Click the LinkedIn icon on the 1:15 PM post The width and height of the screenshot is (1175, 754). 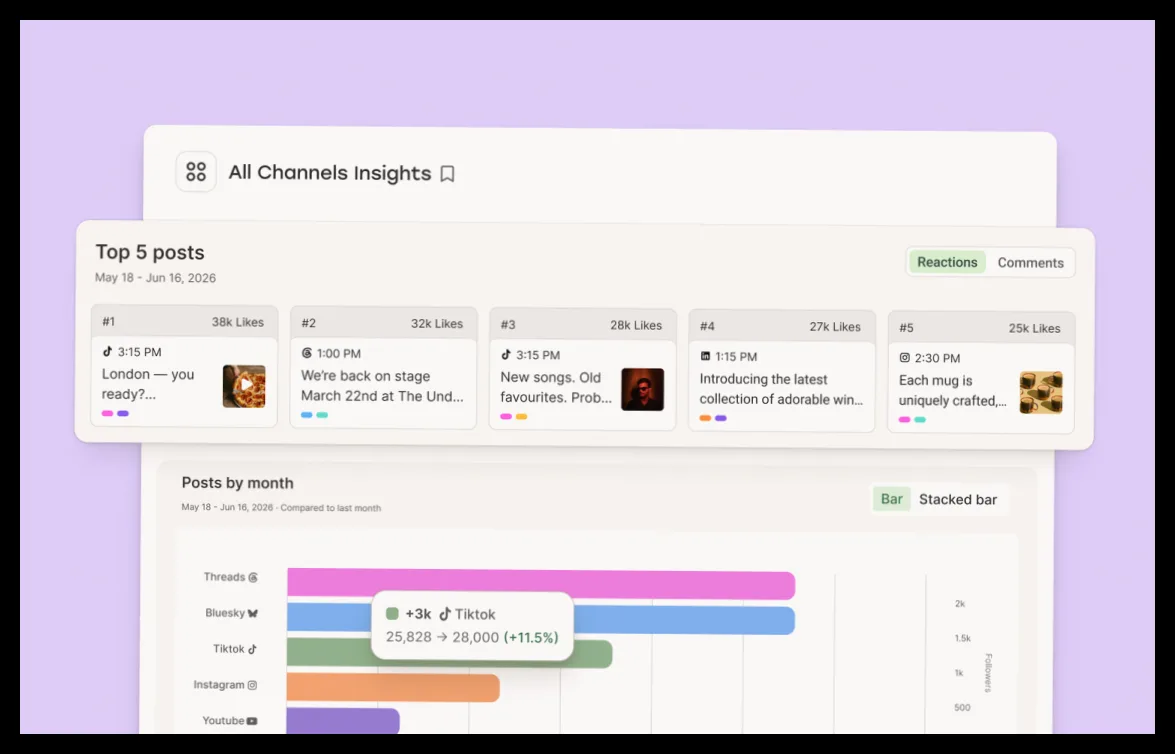tap(705, 356)
